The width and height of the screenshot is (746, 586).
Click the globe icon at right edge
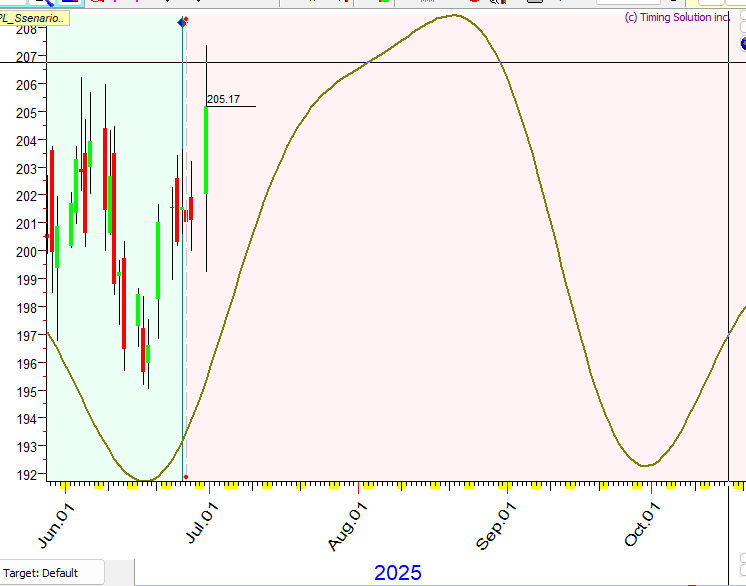coord(742,43)
